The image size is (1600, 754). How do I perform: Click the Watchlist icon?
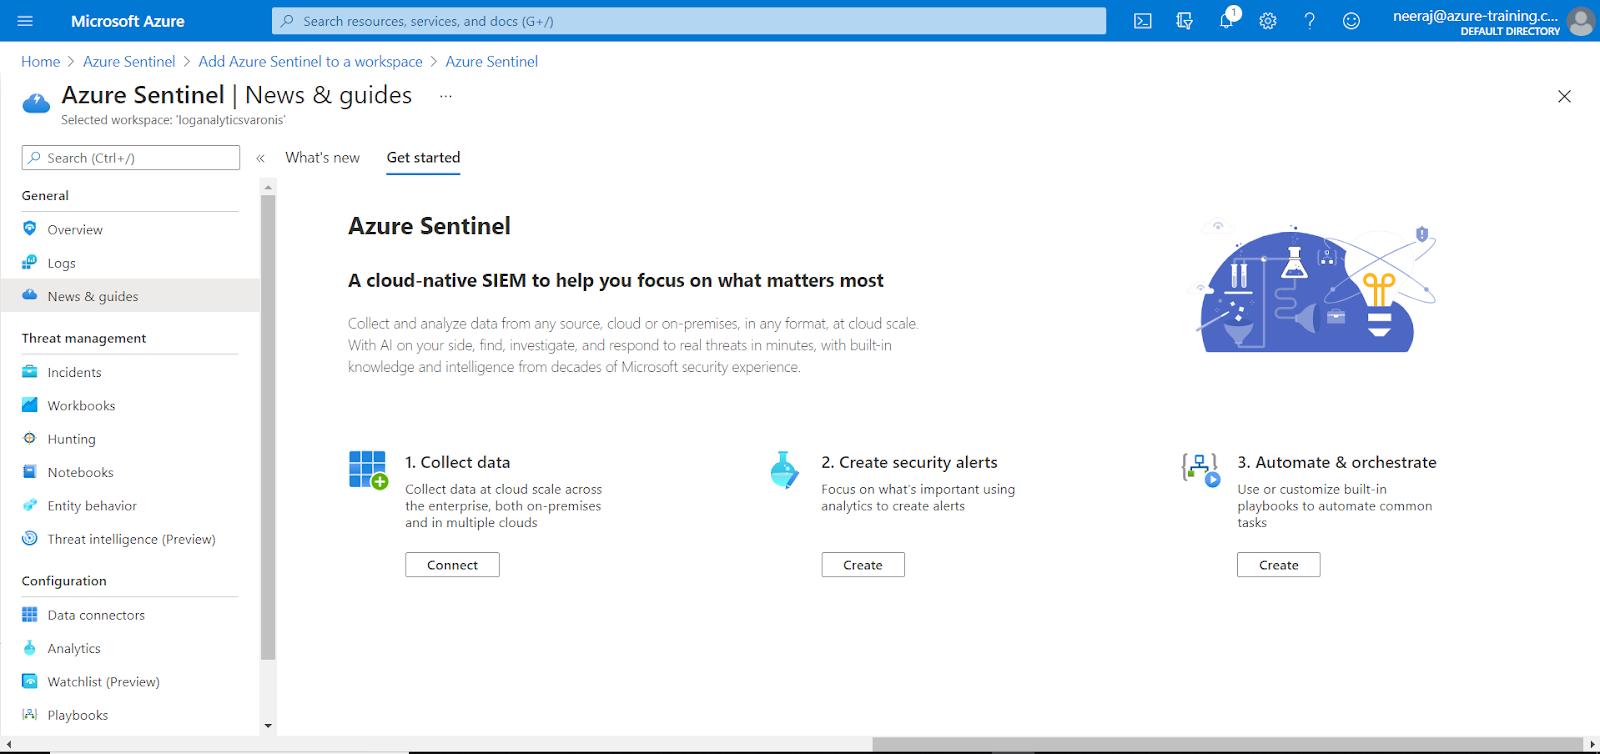point(30,682)
